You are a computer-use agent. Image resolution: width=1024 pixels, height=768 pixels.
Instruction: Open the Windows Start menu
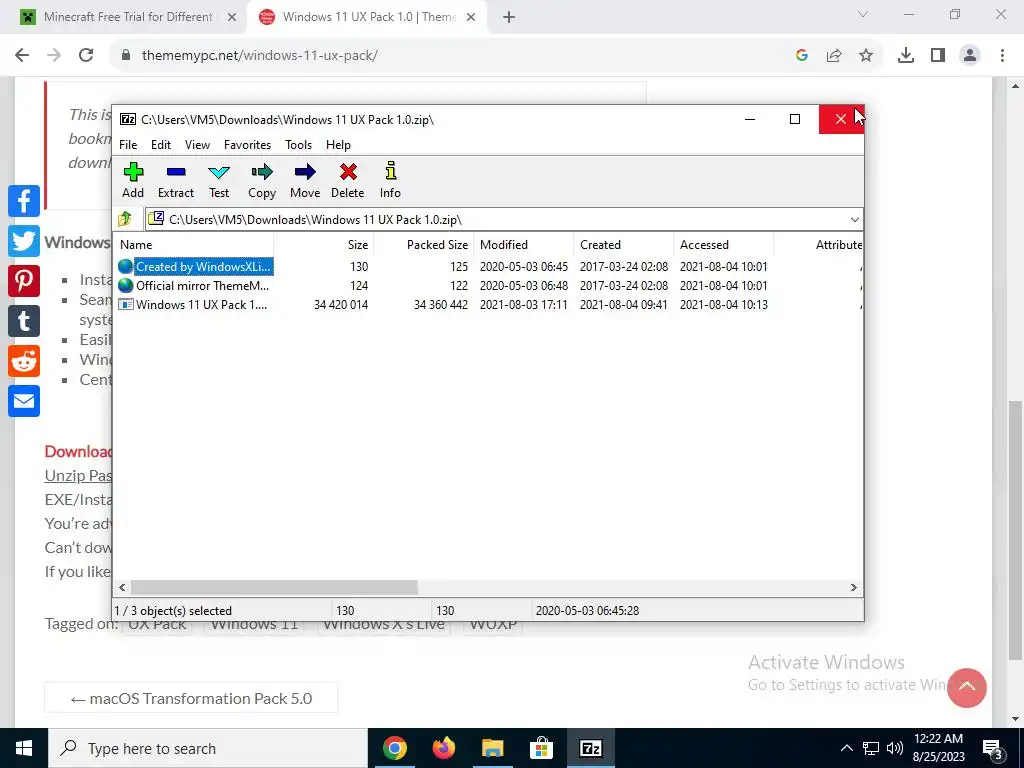point(24,748)
